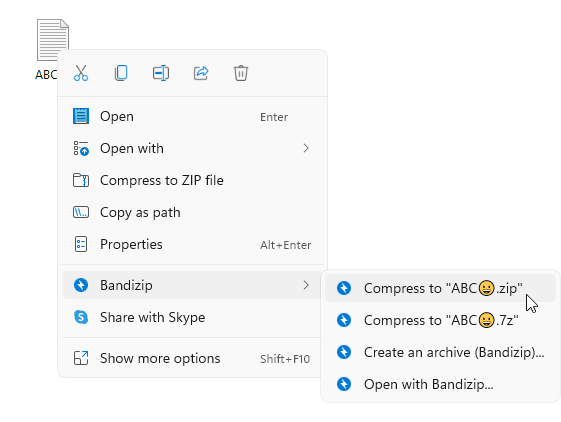Click the Copy icon in top row
This screenshot has width=561, height=422.
[x=121, y=73]
